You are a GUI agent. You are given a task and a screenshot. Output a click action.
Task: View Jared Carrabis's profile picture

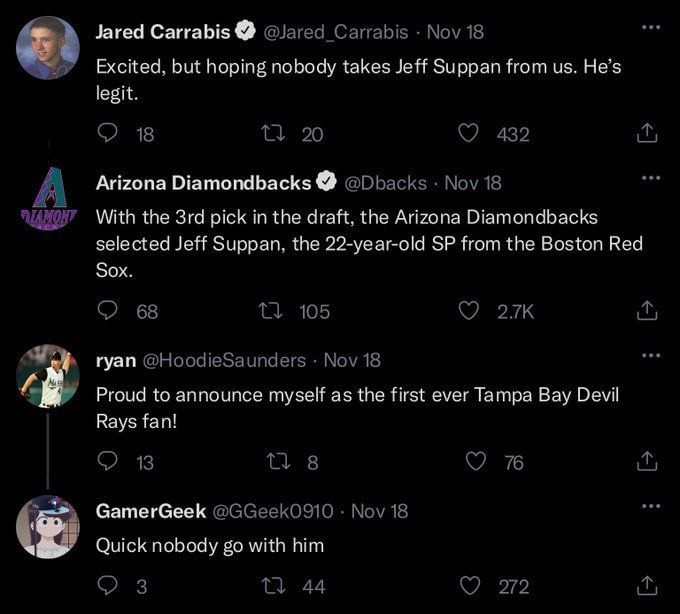coord(48,47)
